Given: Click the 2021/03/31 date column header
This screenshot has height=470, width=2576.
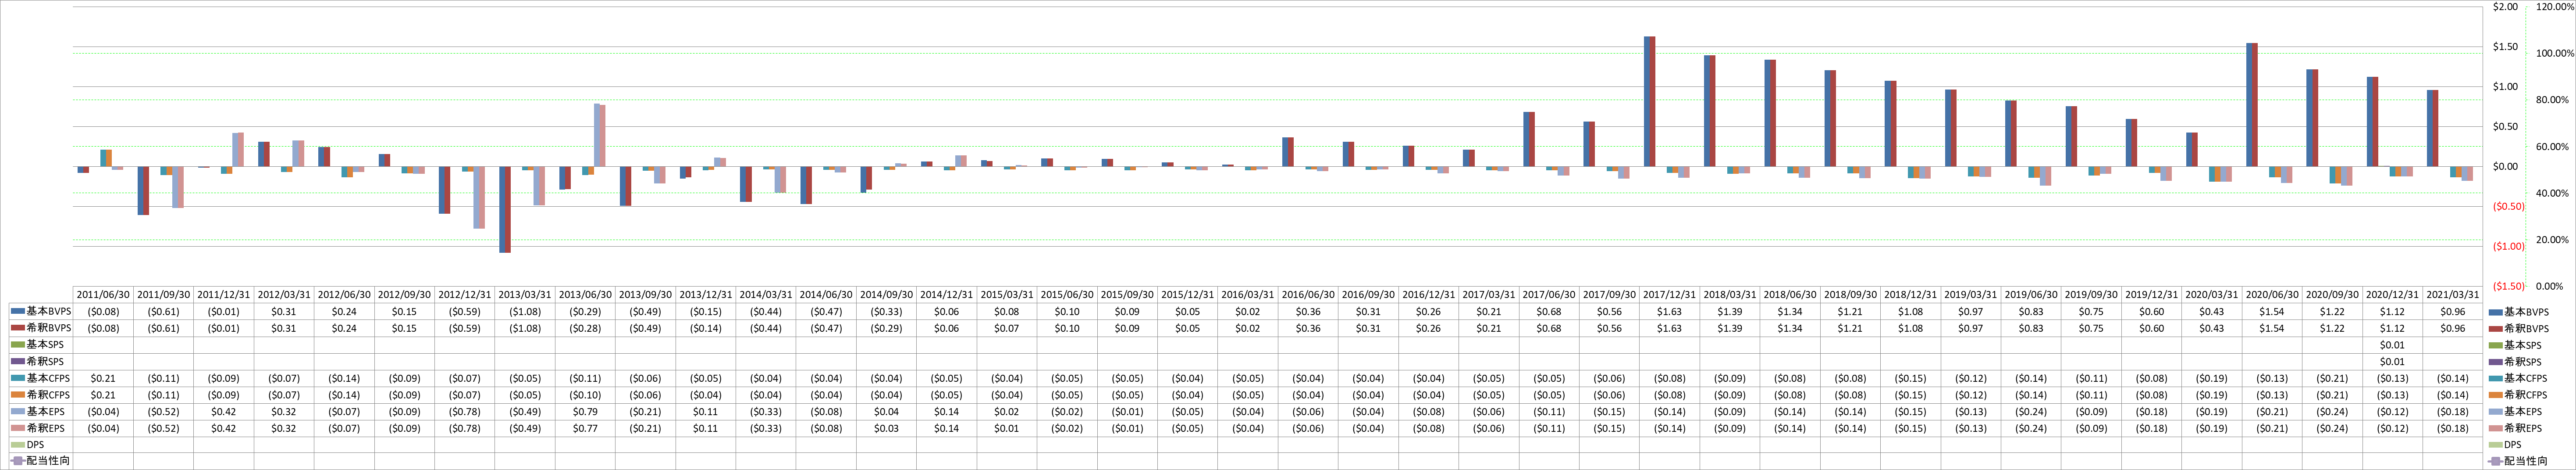Looking at the screenshot, I should point(2452,295).
